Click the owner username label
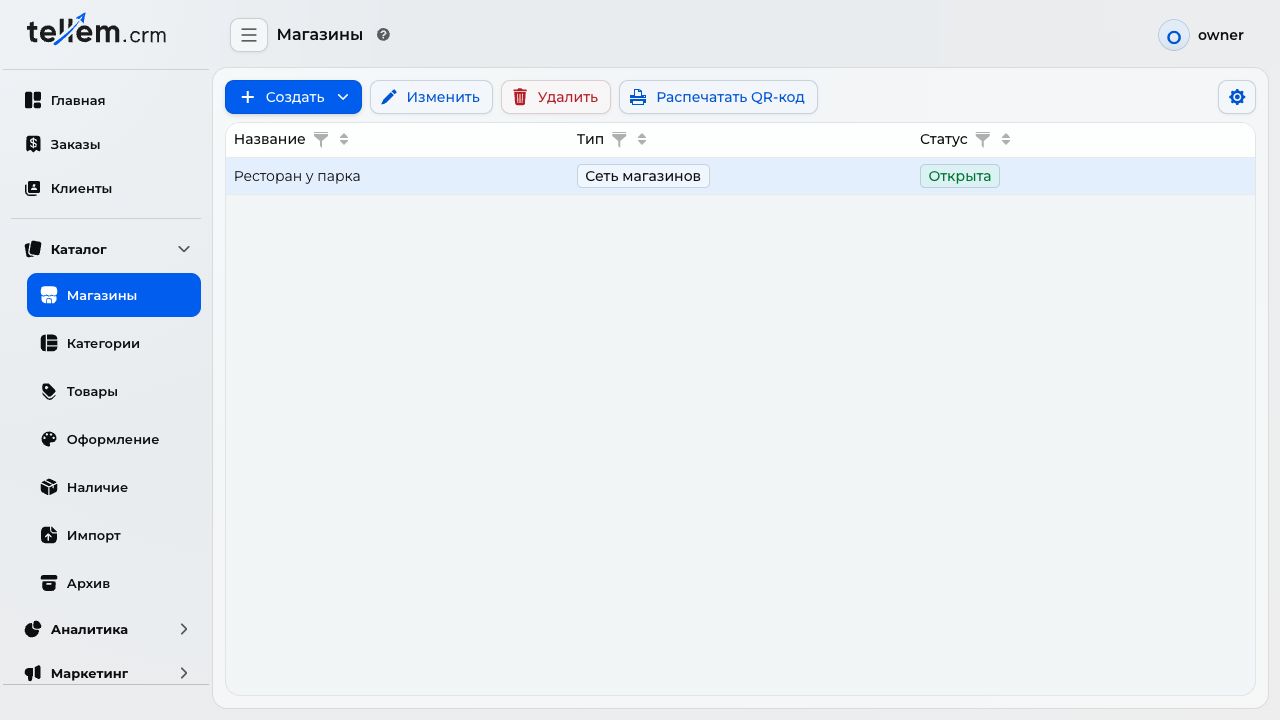Image resolution: width=1280 pixels, height=720 pixels. [1221, 35]
